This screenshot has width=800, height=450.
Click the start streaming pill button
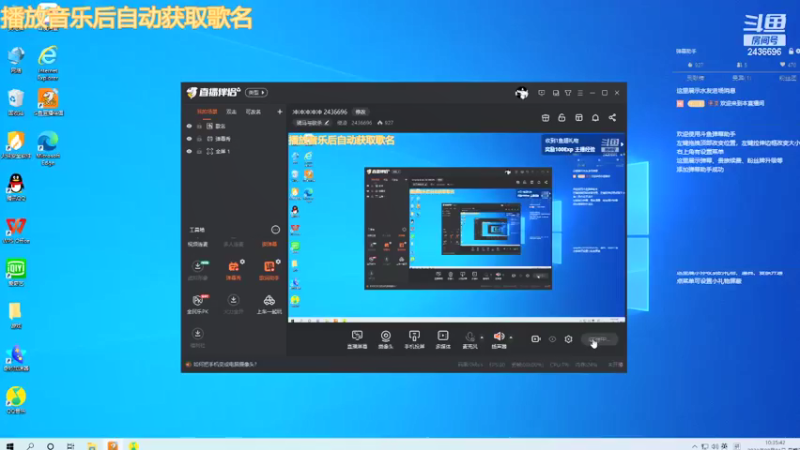pyautogui.click(x=599, y=339)
